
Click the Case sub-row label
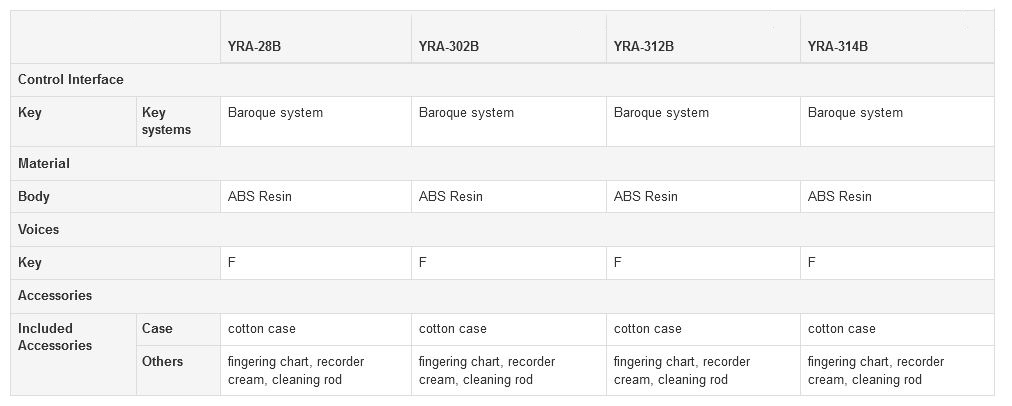(x=157, y=328)
